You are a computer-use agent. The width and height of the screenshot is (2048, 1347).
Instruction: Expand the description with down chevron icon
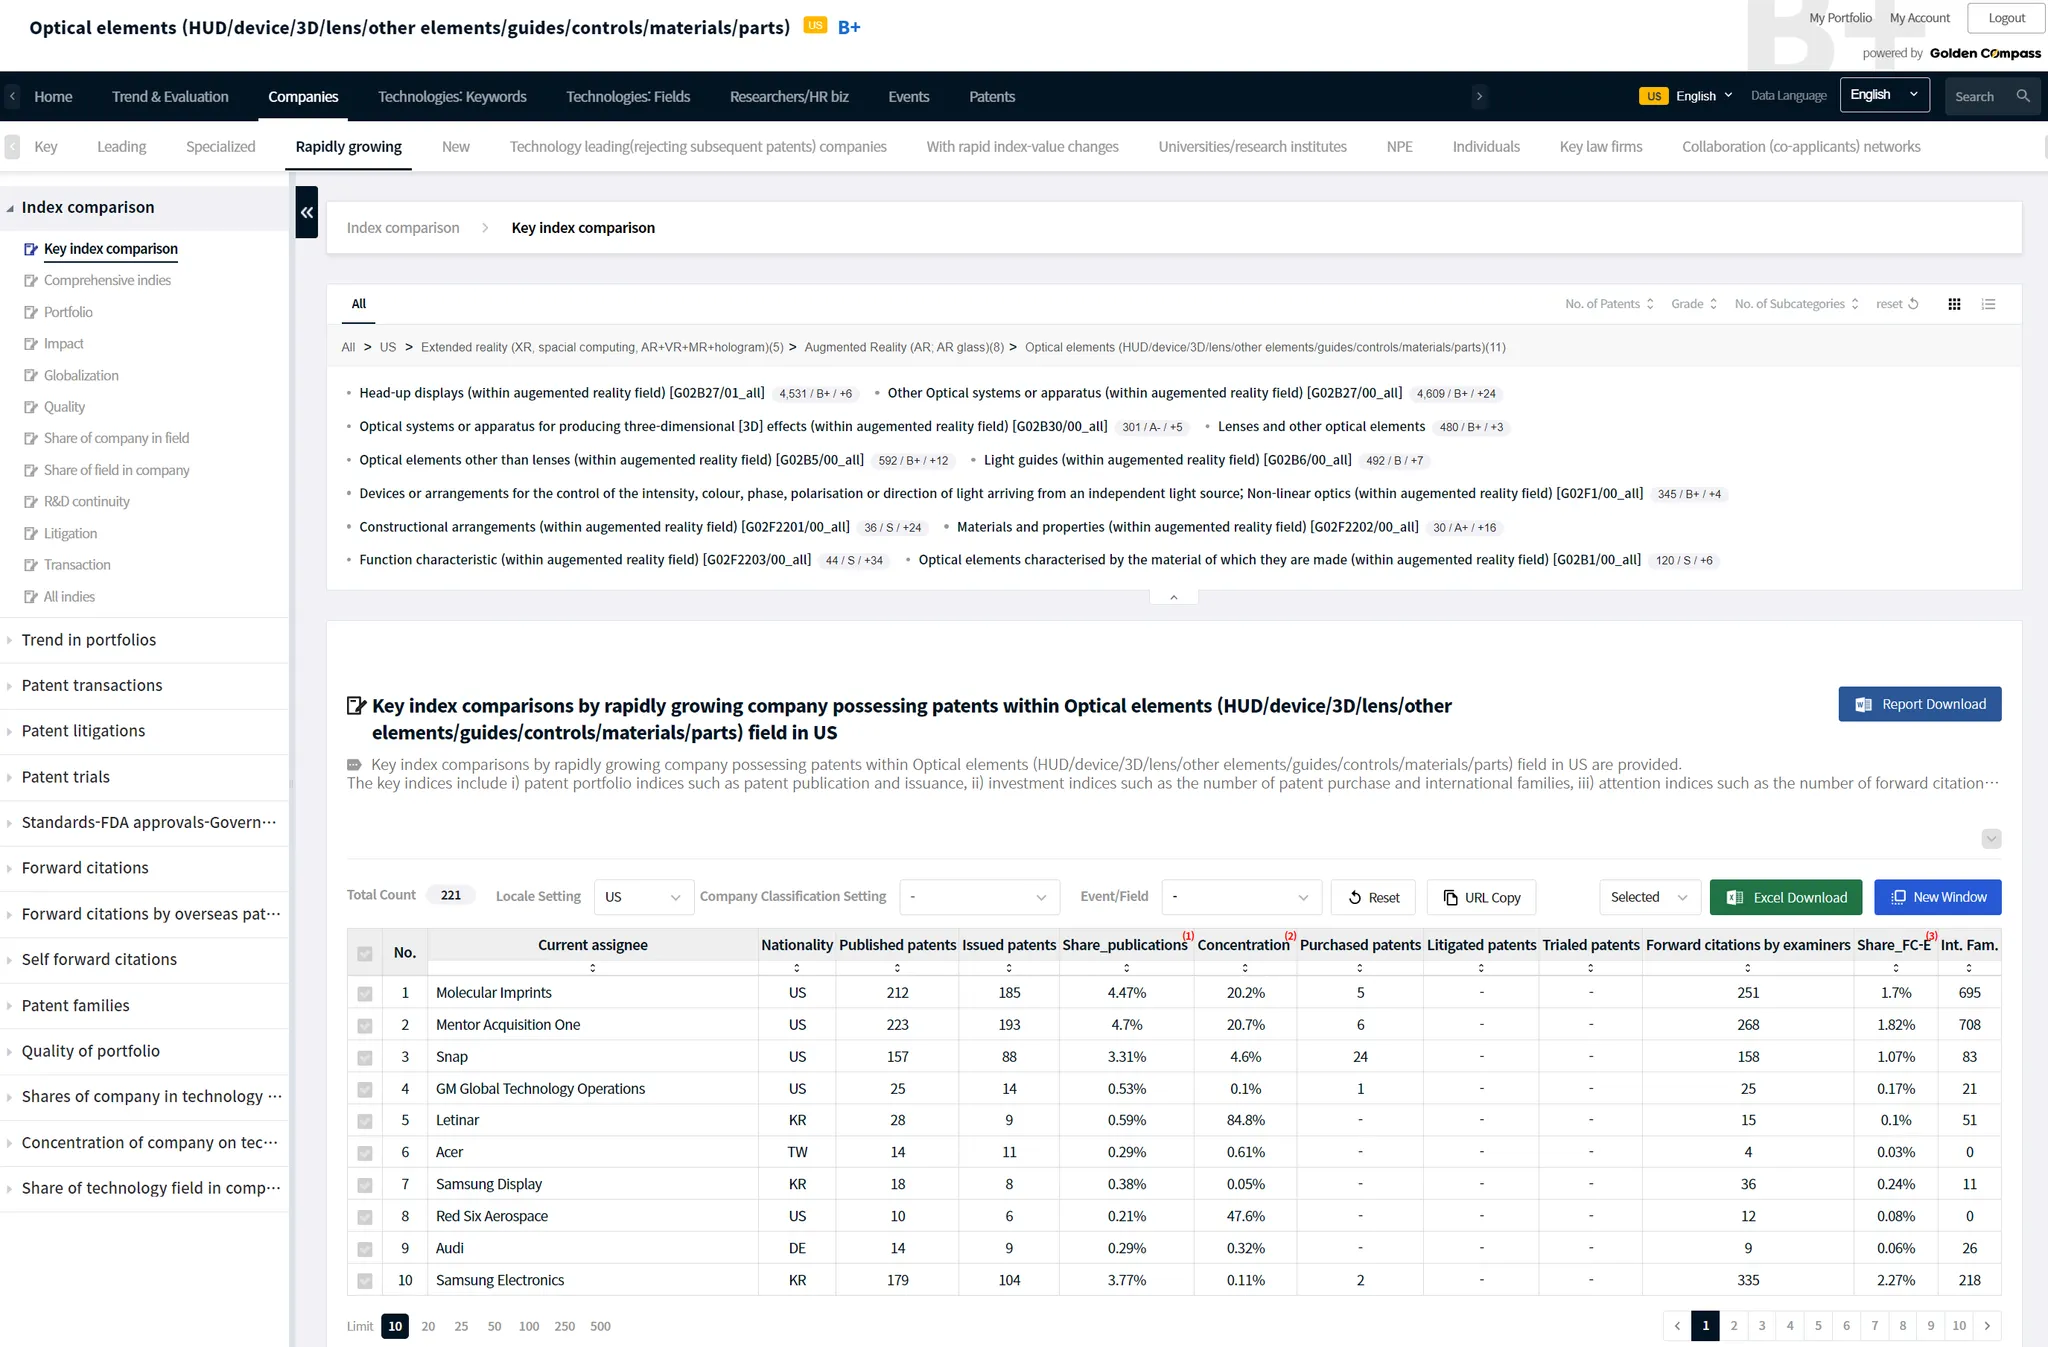(x=1991, y=839)
